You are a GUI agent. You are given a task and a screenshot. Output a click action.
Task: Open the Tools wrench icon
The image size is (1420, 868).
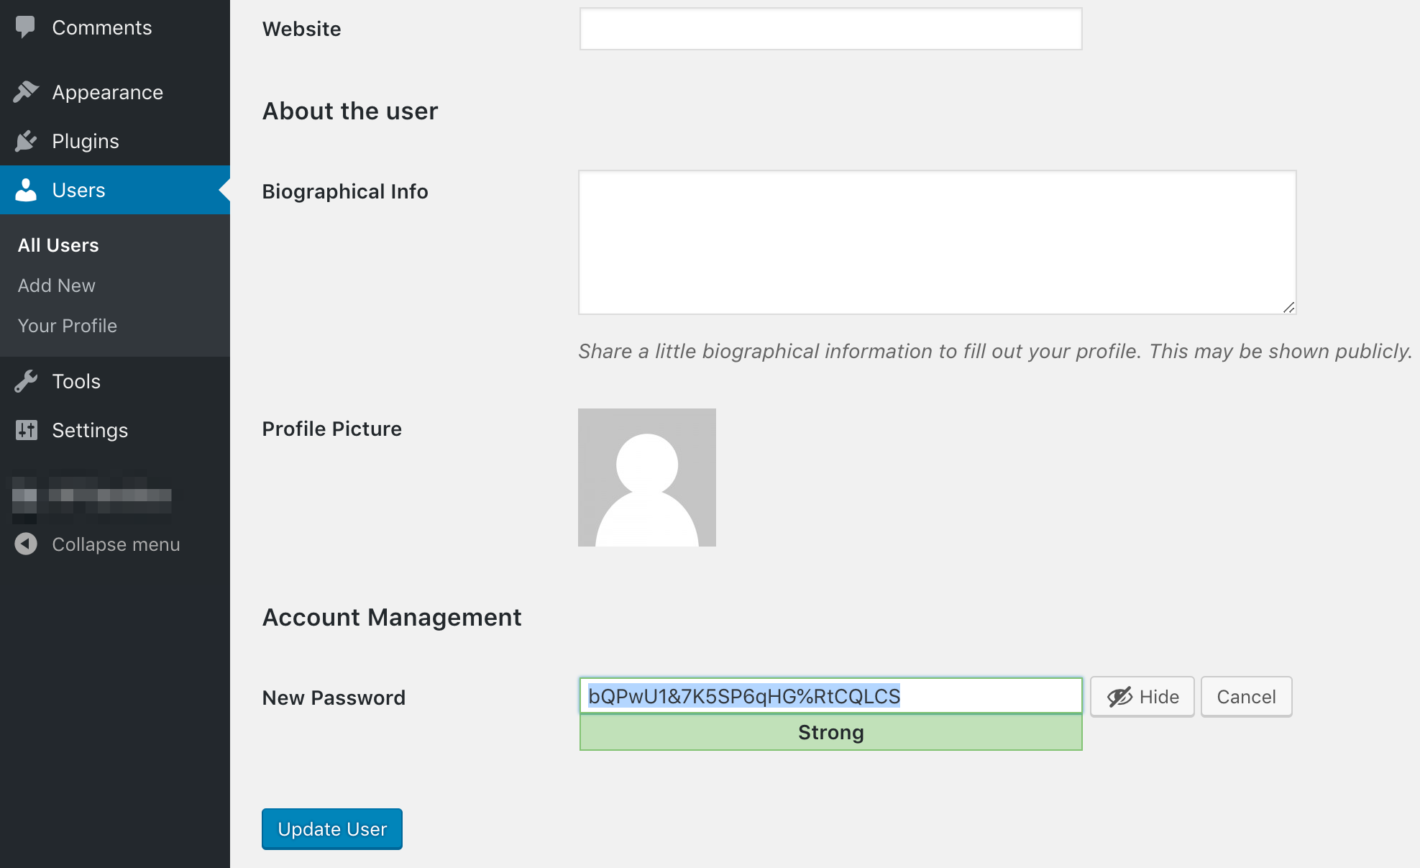click(x=26, y=381)
